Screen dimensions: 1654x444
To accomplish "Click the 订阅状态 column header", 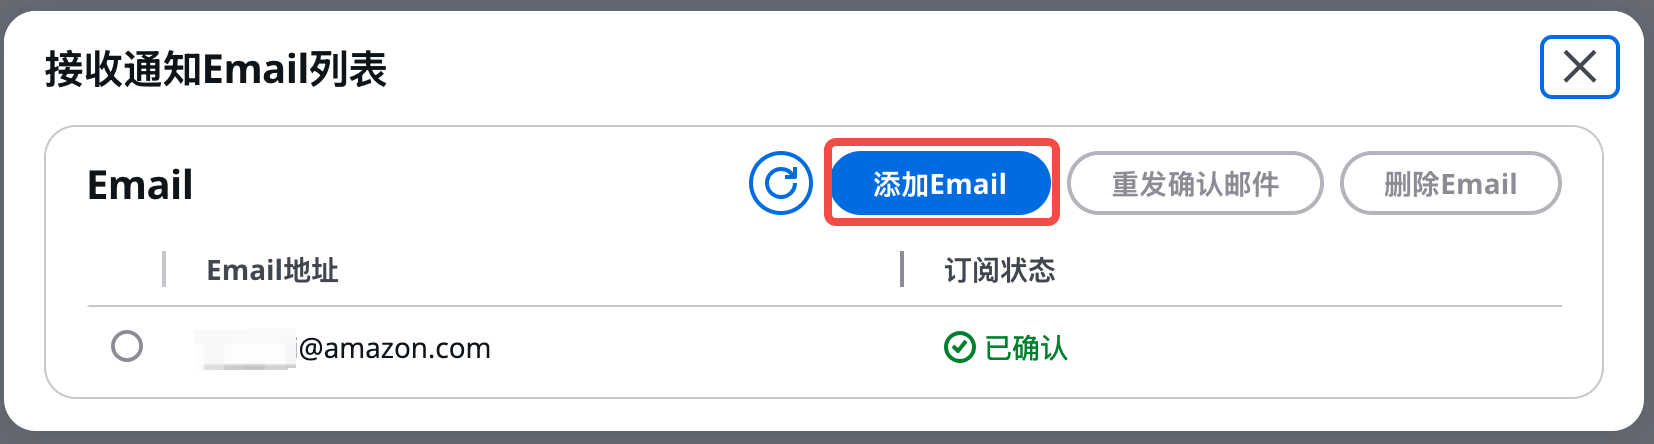I will click(1000, 270).
